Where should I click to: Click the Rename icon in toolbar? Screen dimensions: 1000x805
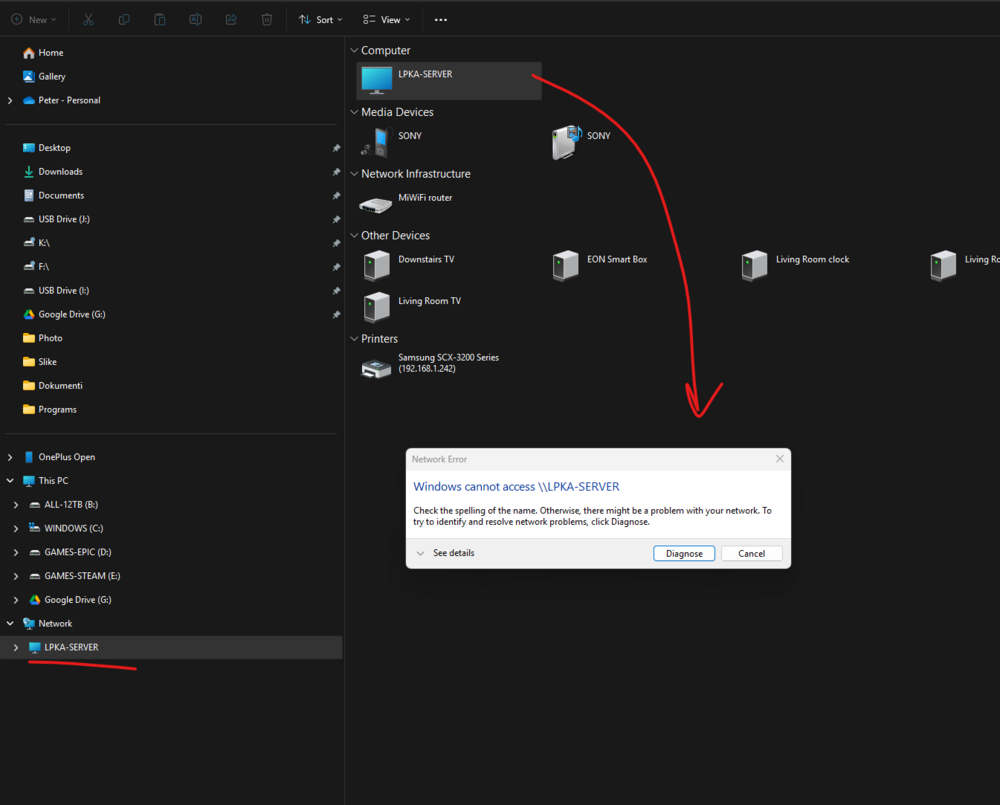click(195, 20)
